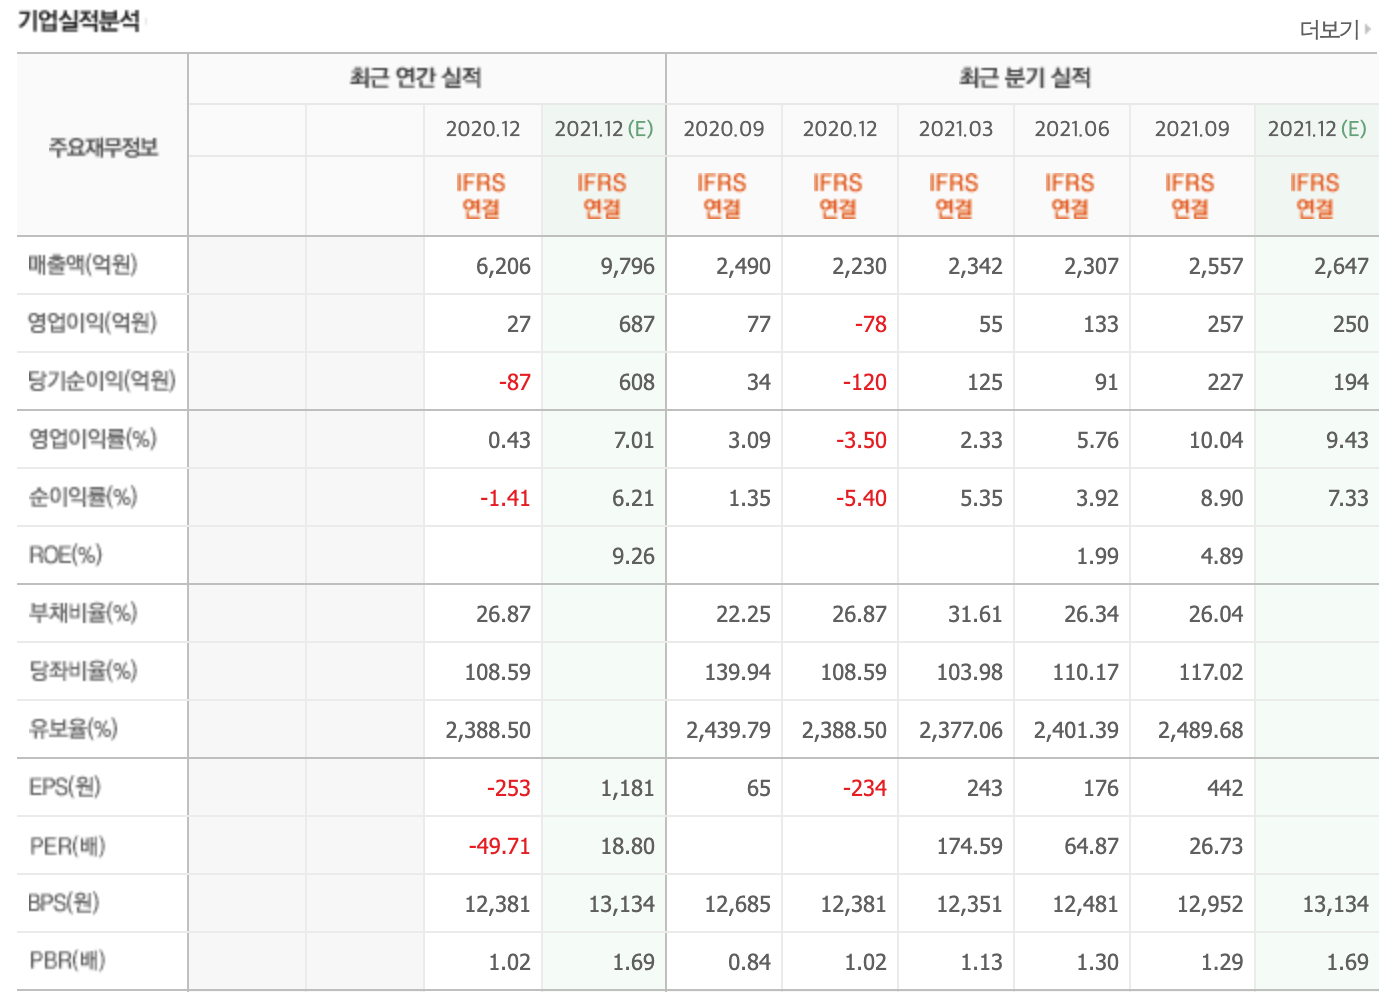The width and height of the screenshot is (1396, 992).
Task: Click quick ratio value 117.02
Action: click(x=1210, y=673)
